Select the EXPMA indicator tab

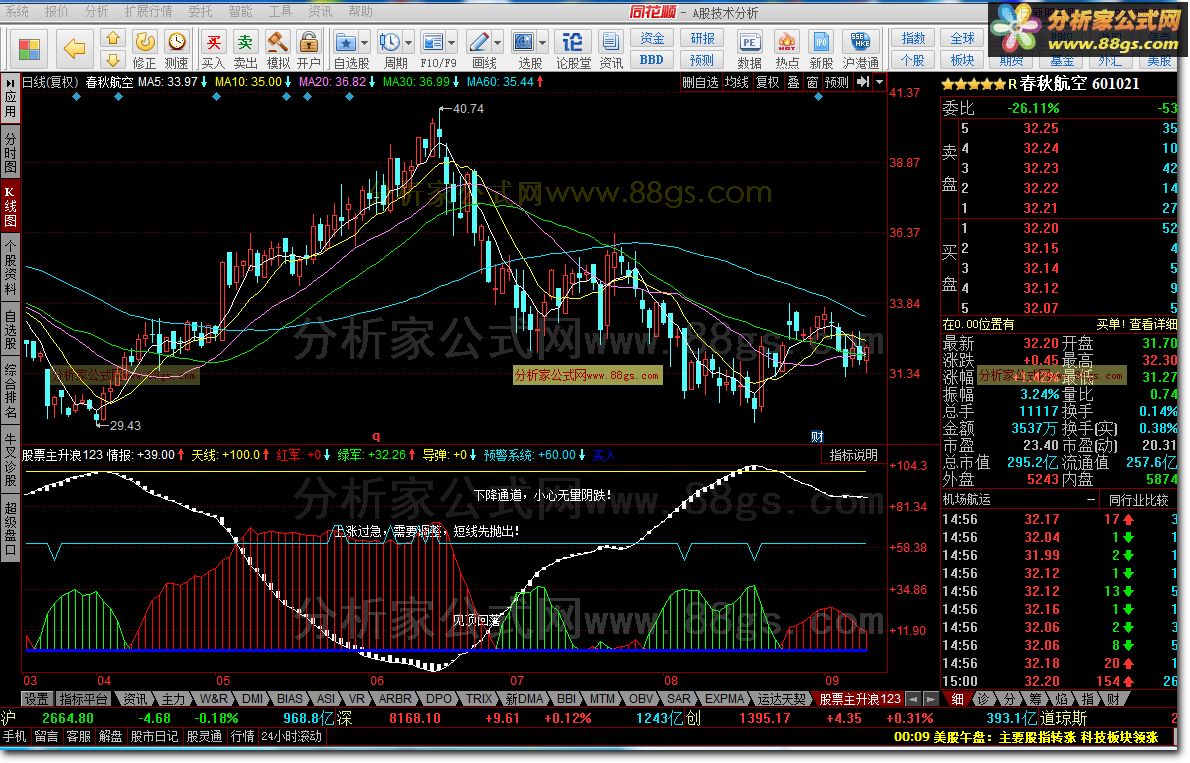click(724, 698)
